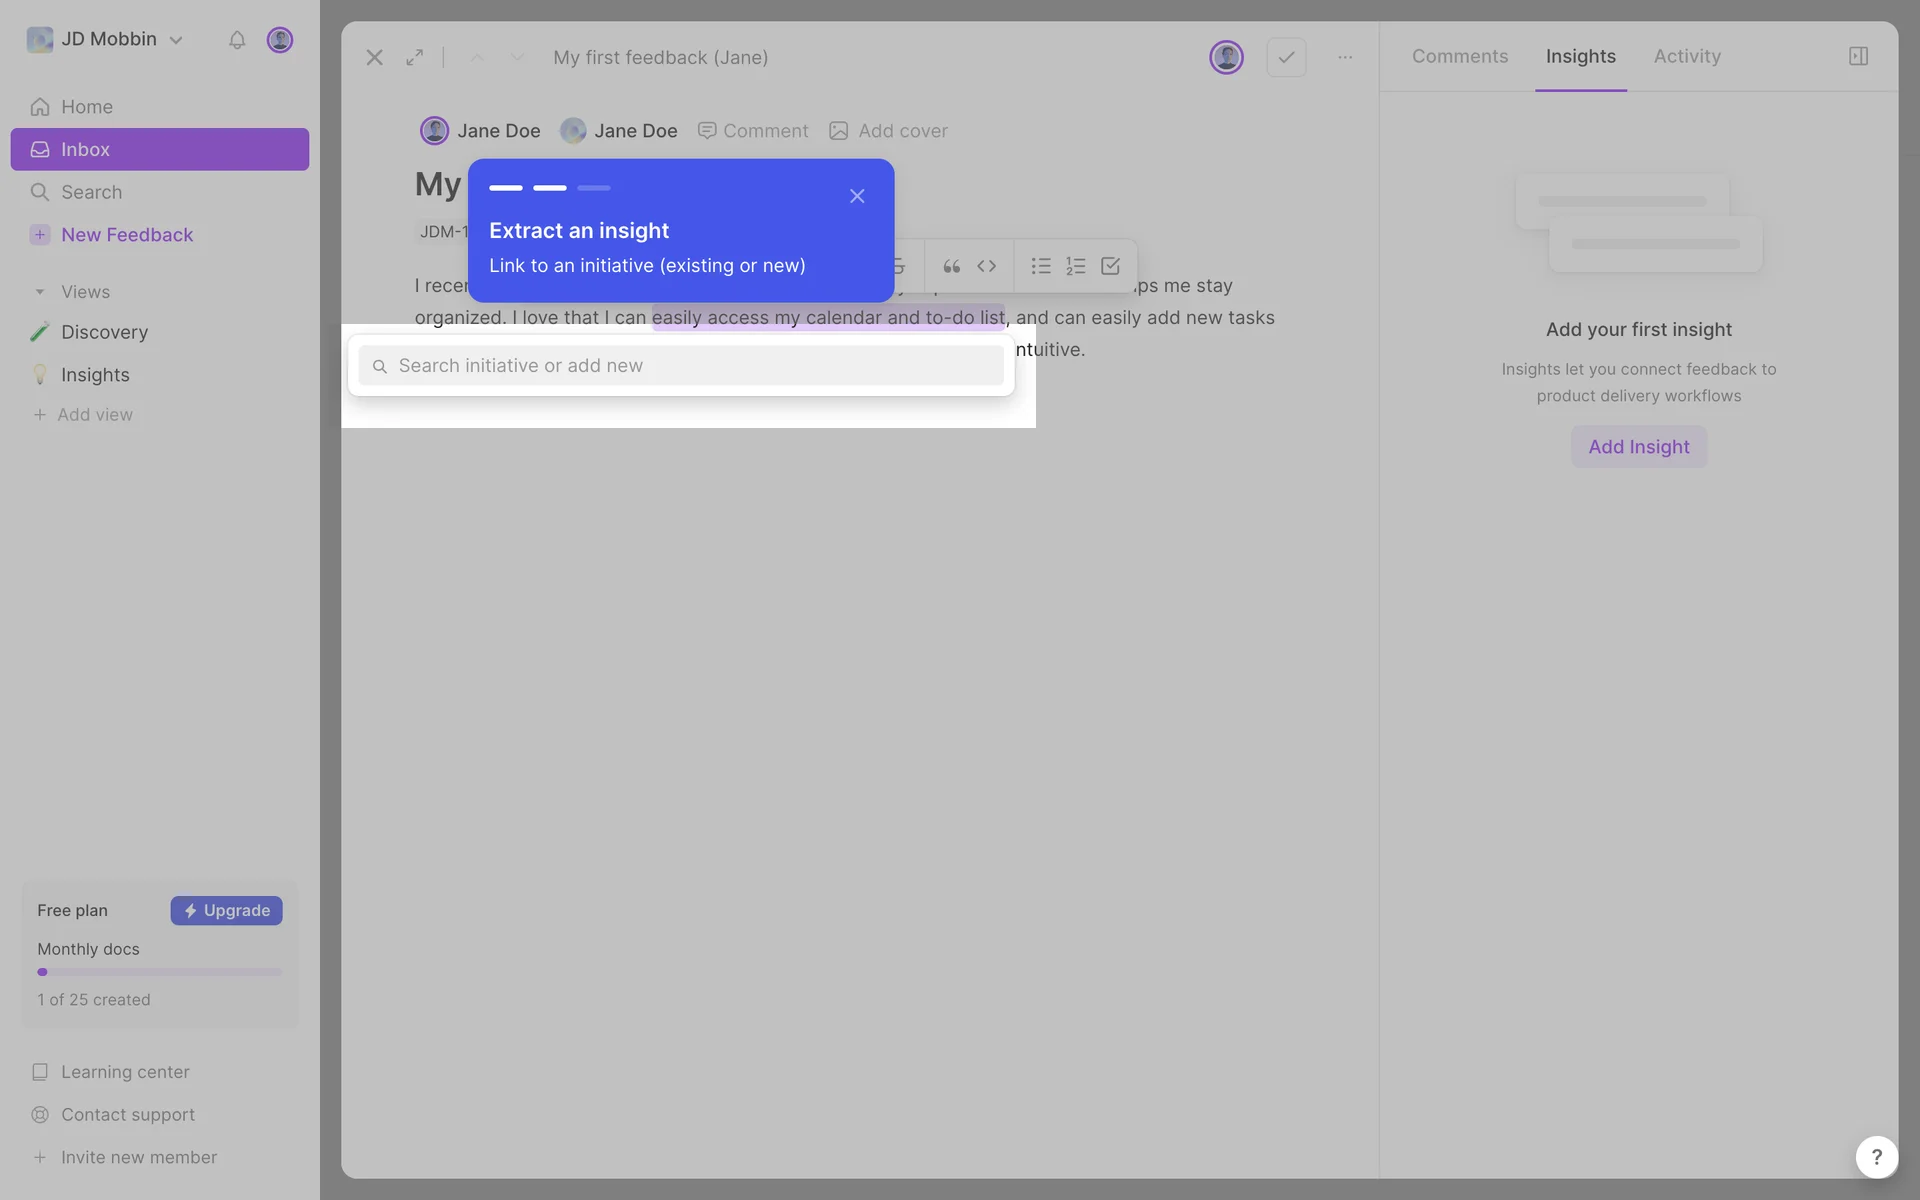Click the notification bell icon
The width and height of the screenshot is (1920, 1200).
tap(237, 40)
